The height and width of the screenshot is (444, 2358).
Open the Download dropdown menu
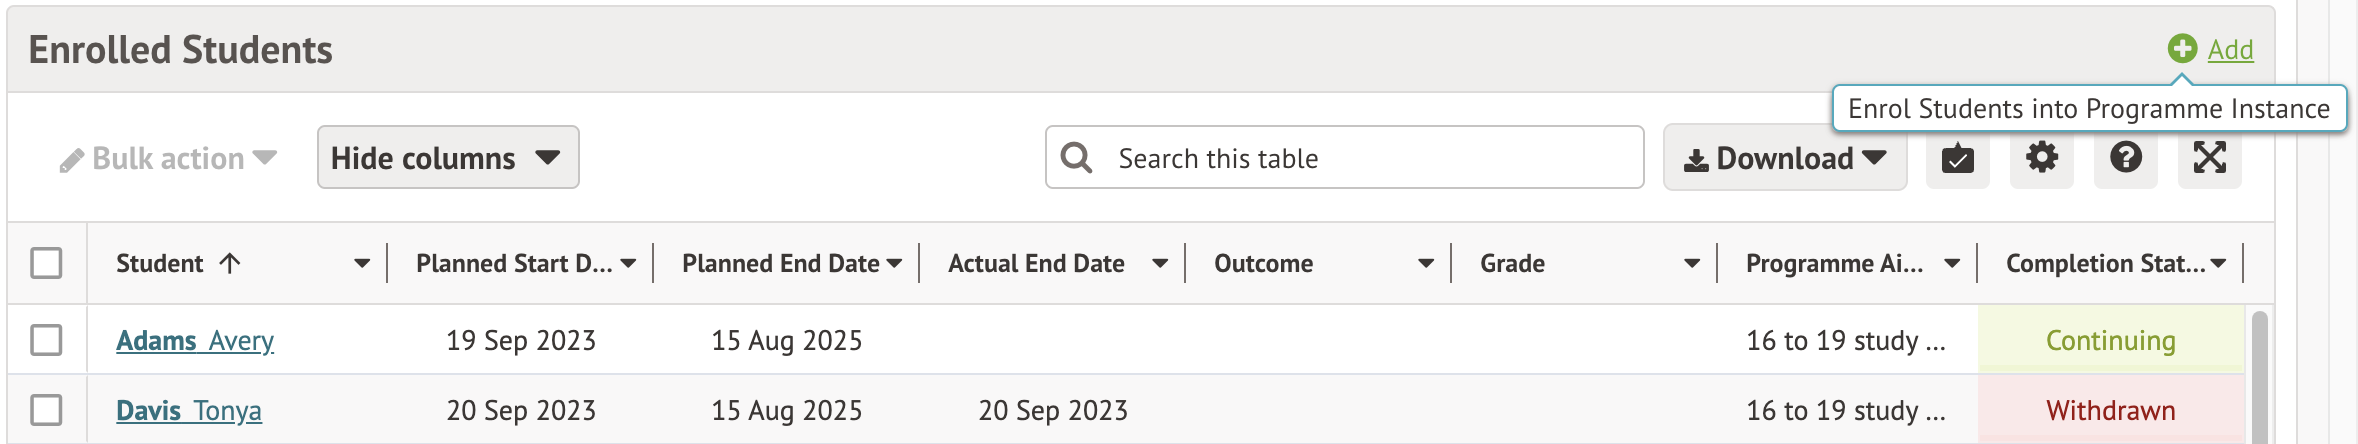tap(1784, 158)
